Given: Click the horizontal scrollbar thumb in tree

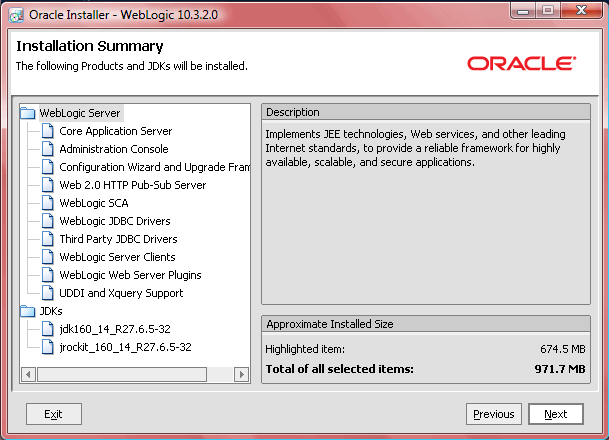Looking at the screenshot, I should tap(122, 374).
